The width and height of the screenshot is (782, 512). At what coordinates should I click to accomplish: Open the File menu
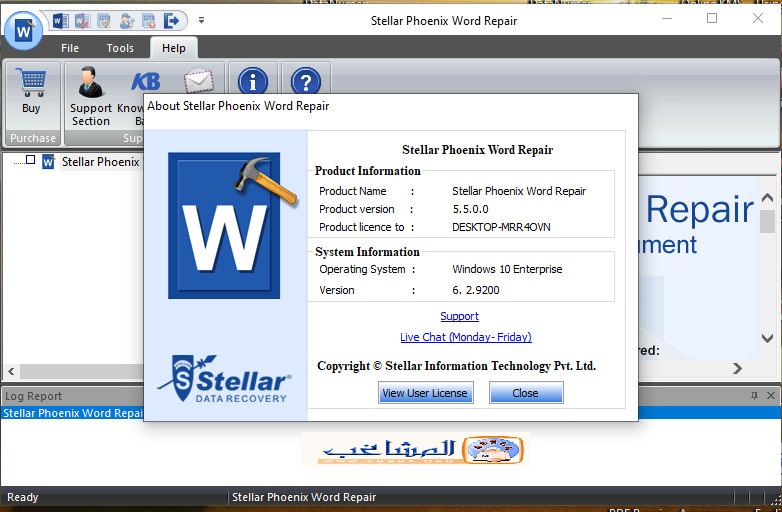70,48
